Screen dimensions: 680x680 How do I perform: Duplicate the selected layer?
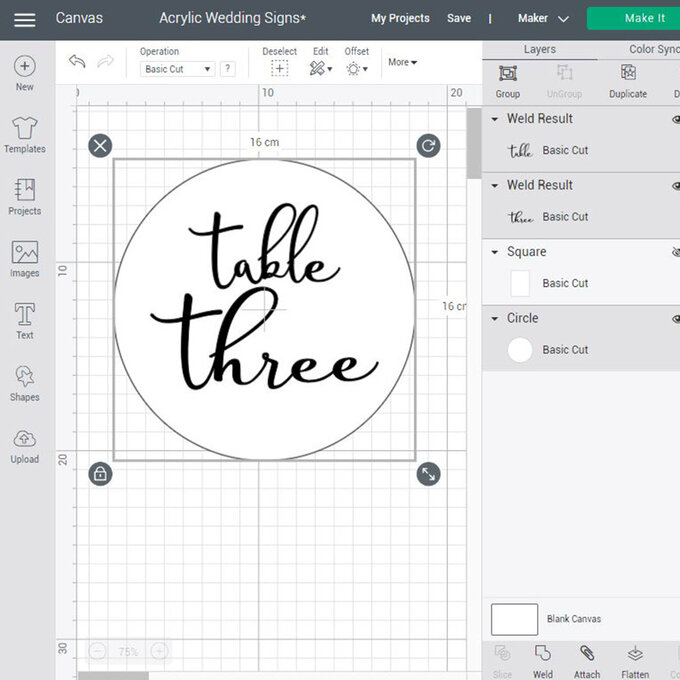[x=628, y=80]
